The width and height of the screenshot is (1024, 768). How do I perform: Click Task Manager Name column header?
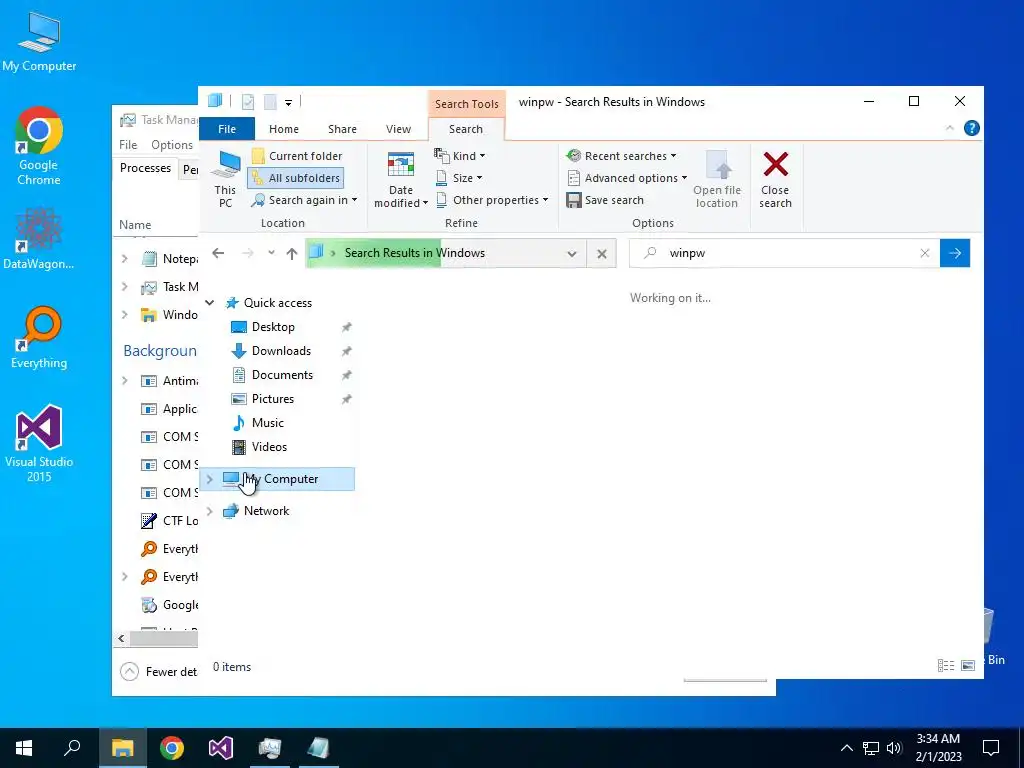click(x=135, y=225)
